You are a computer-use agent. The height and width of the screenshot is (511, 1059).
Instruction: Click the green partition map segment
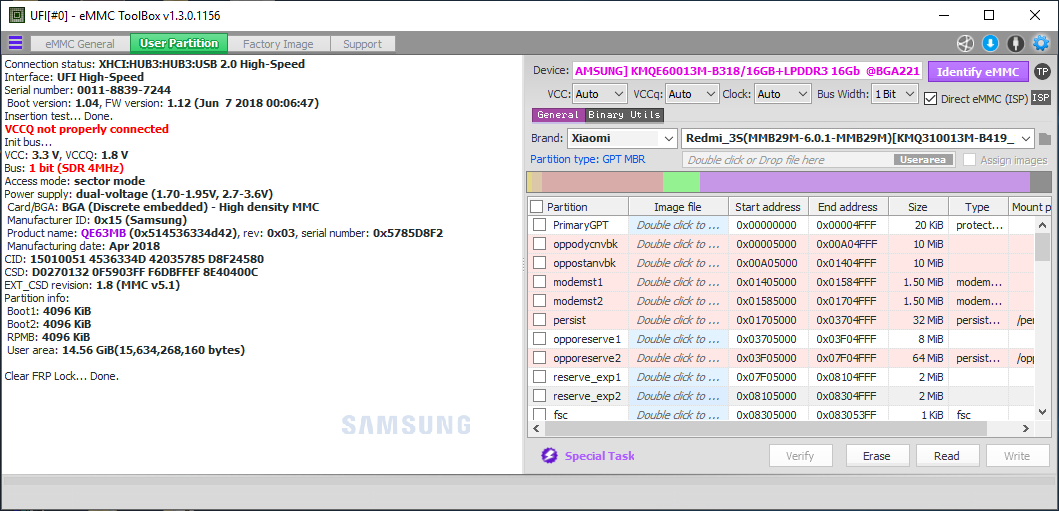[x=681, y=182]
